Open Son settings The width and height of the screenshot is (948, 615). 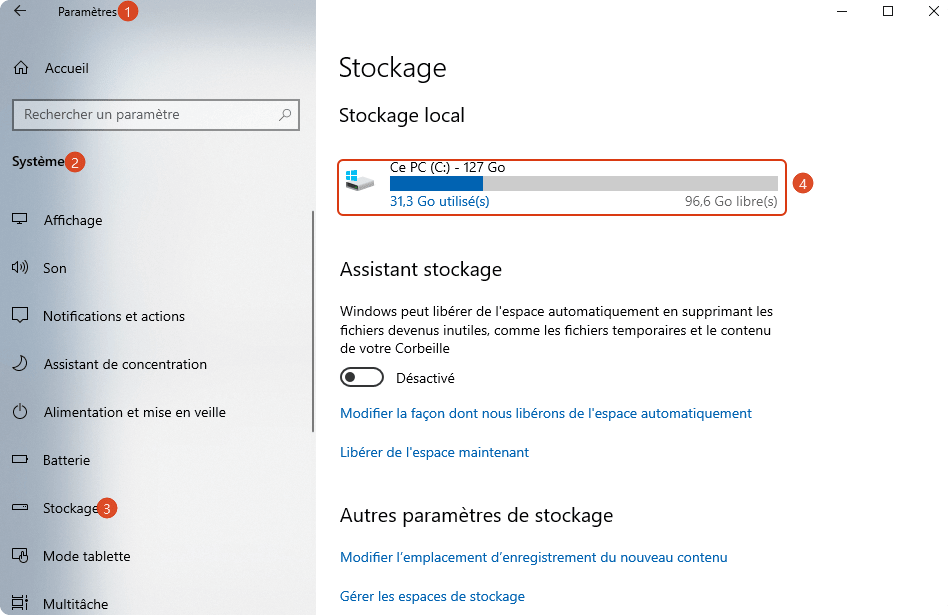pyautogui.click(x=54, y=268)
